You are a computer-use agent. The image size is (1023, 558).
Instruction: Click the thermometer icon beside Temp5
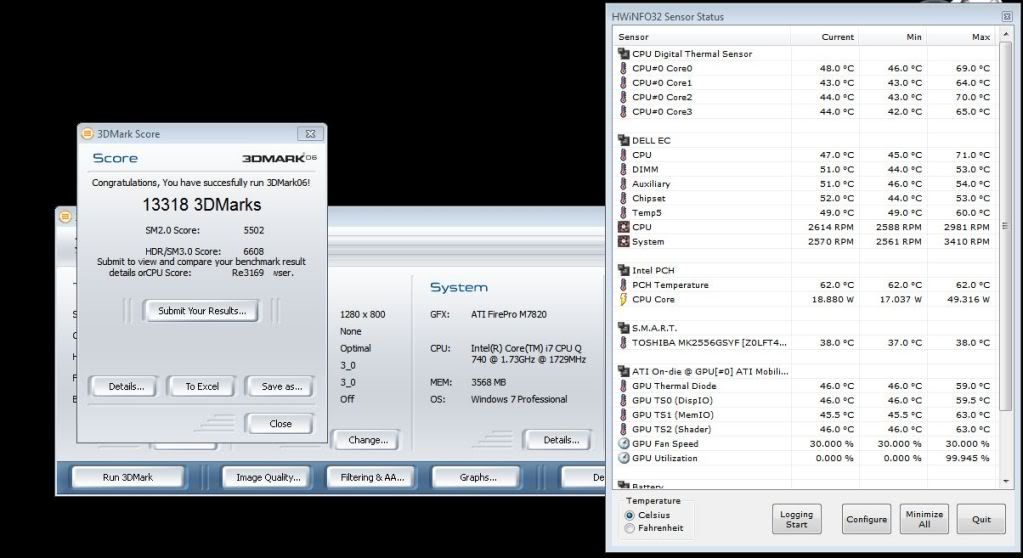(623, 212)
